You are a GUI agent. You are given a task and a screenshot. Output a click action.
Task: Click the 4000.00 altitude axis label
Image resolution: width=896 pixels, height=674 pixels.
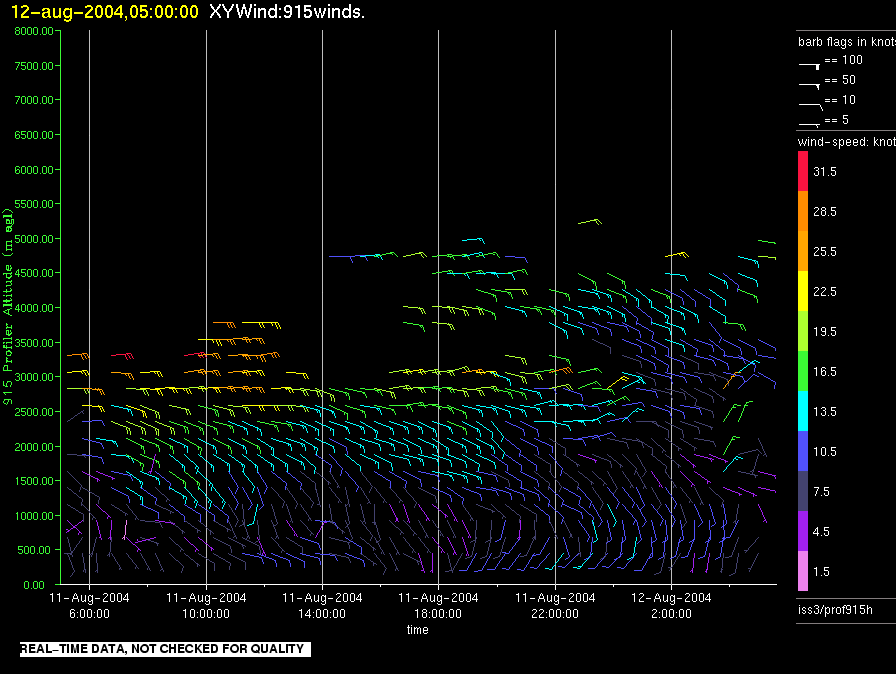34,308
